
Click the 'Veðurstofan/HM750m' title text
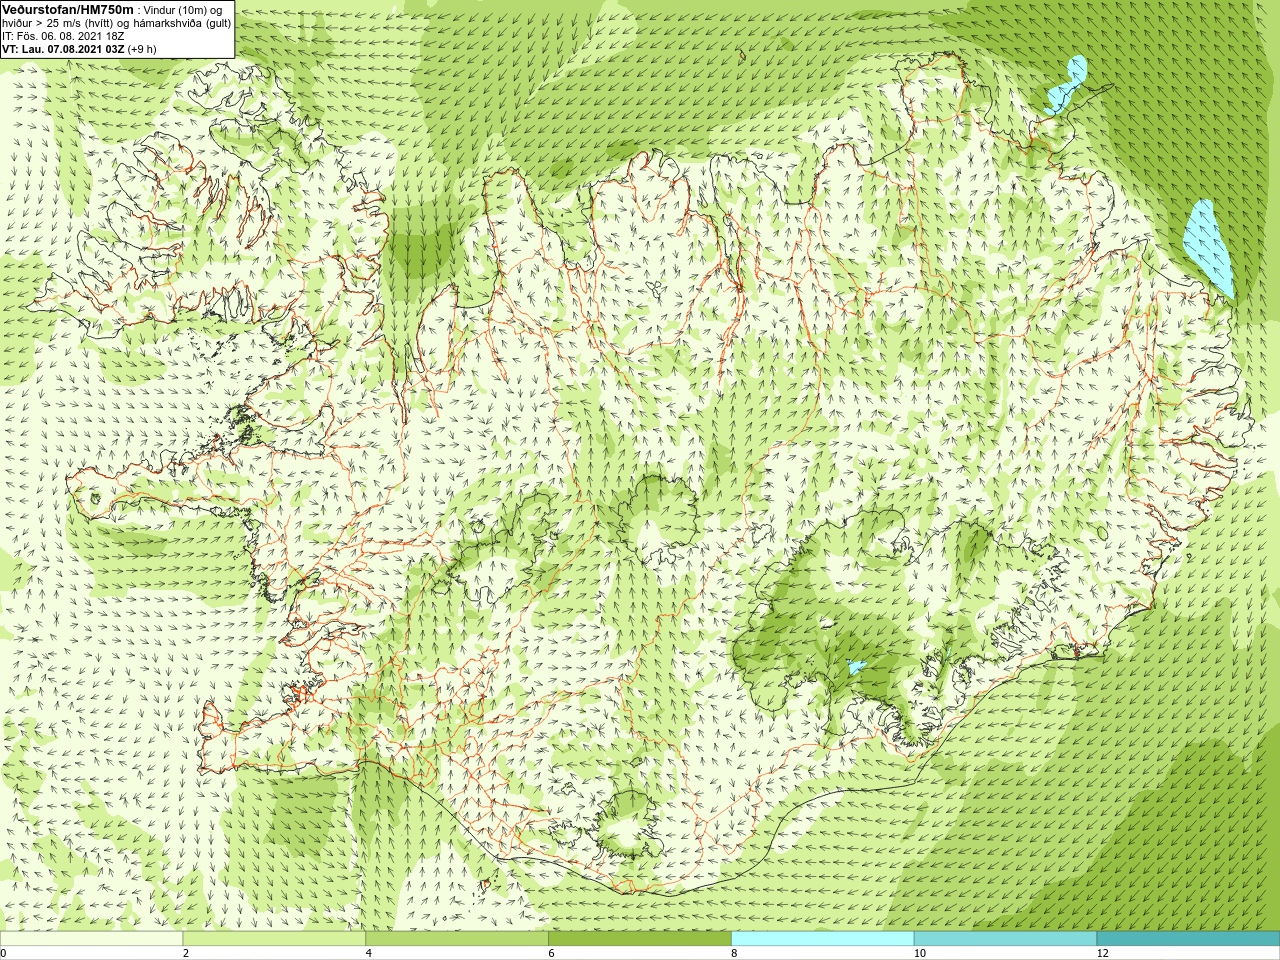(x=68, y=9)
